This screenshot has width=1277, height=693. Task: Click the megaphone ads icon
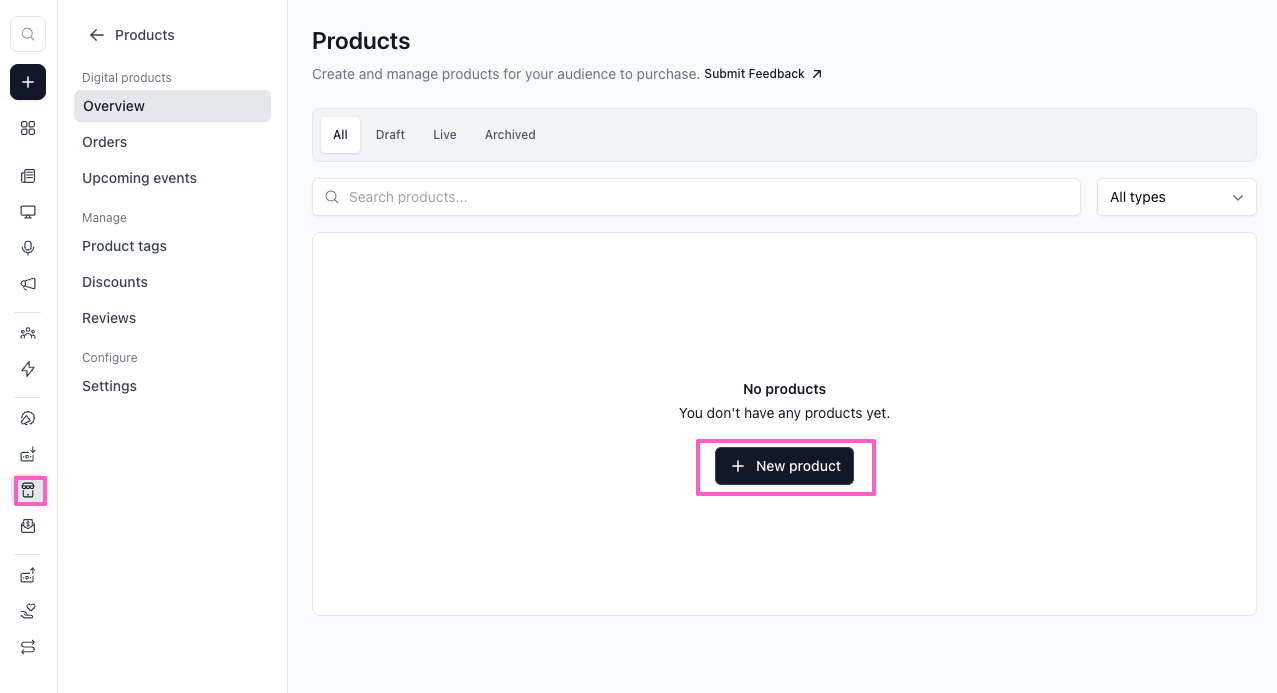tap(28, 284)
